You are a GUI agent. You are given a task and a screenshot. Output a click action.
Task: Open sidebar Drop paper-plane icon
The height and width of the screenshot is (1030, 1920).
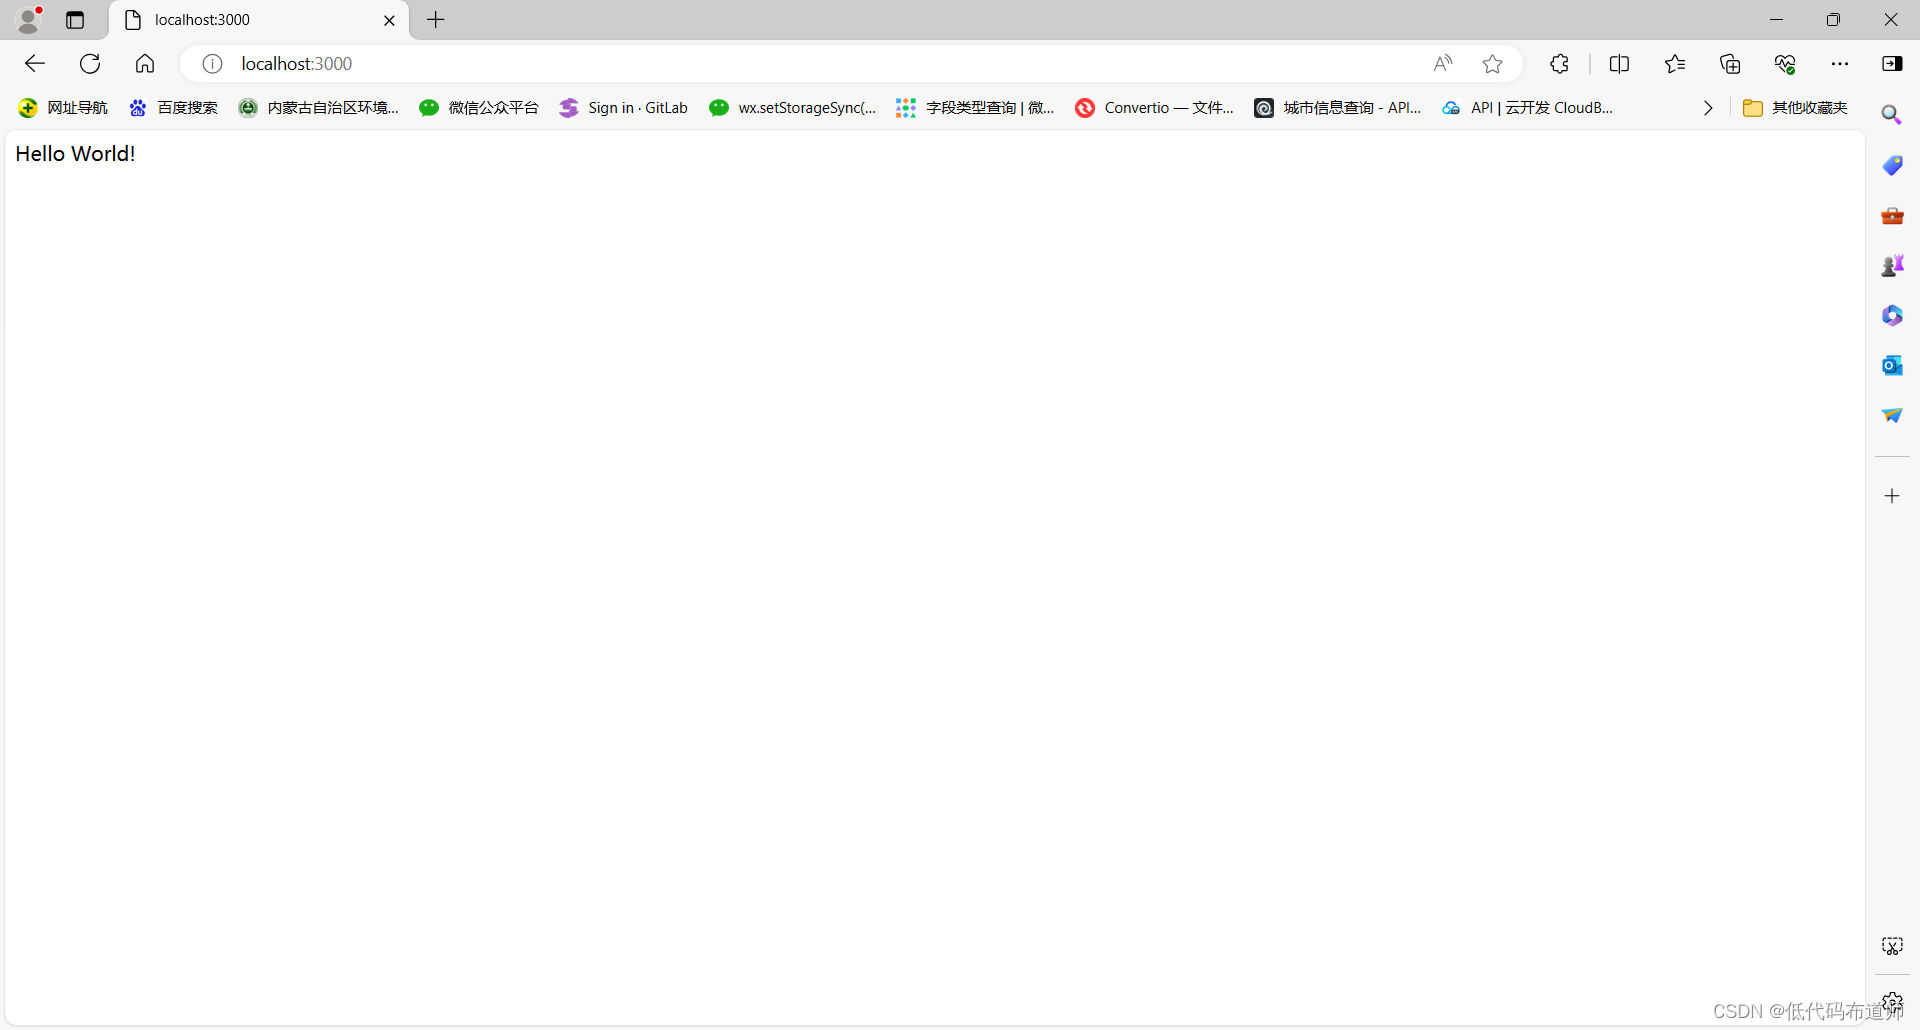tap(1892, 415)
